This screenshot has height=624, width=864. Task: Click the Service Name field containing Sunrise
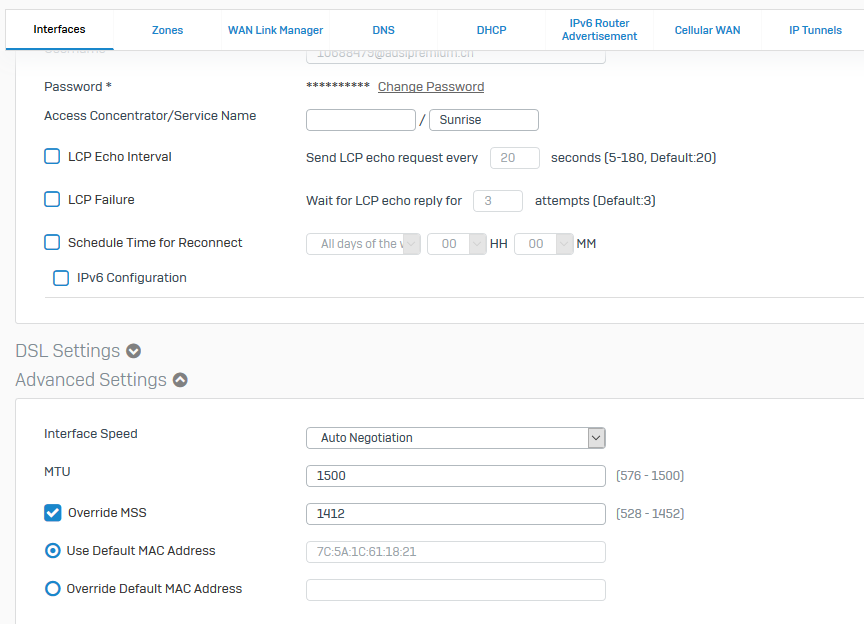(484, 120)
